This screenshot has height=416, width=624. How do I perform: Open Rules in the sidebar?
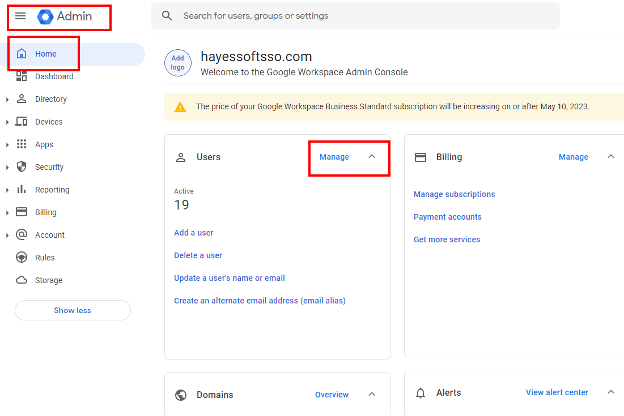pos(45,258)
